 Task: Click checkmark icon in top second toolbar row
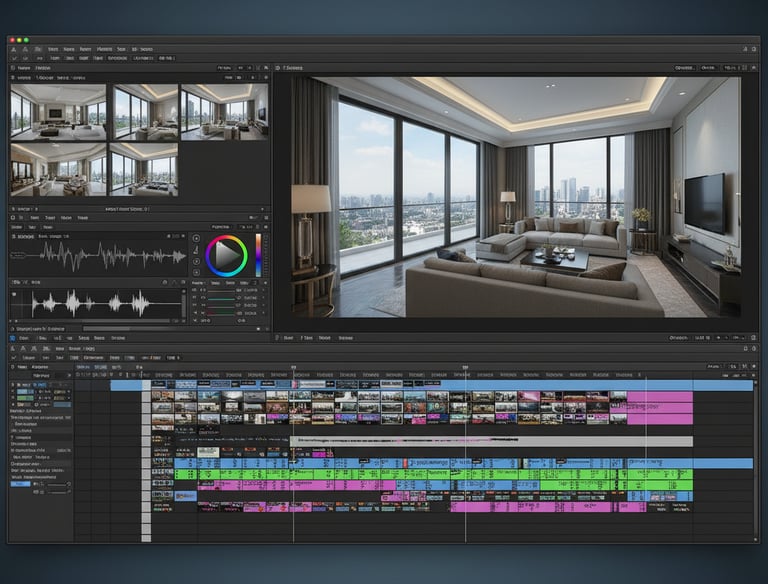pyautogui.click(x=14, y=58)
